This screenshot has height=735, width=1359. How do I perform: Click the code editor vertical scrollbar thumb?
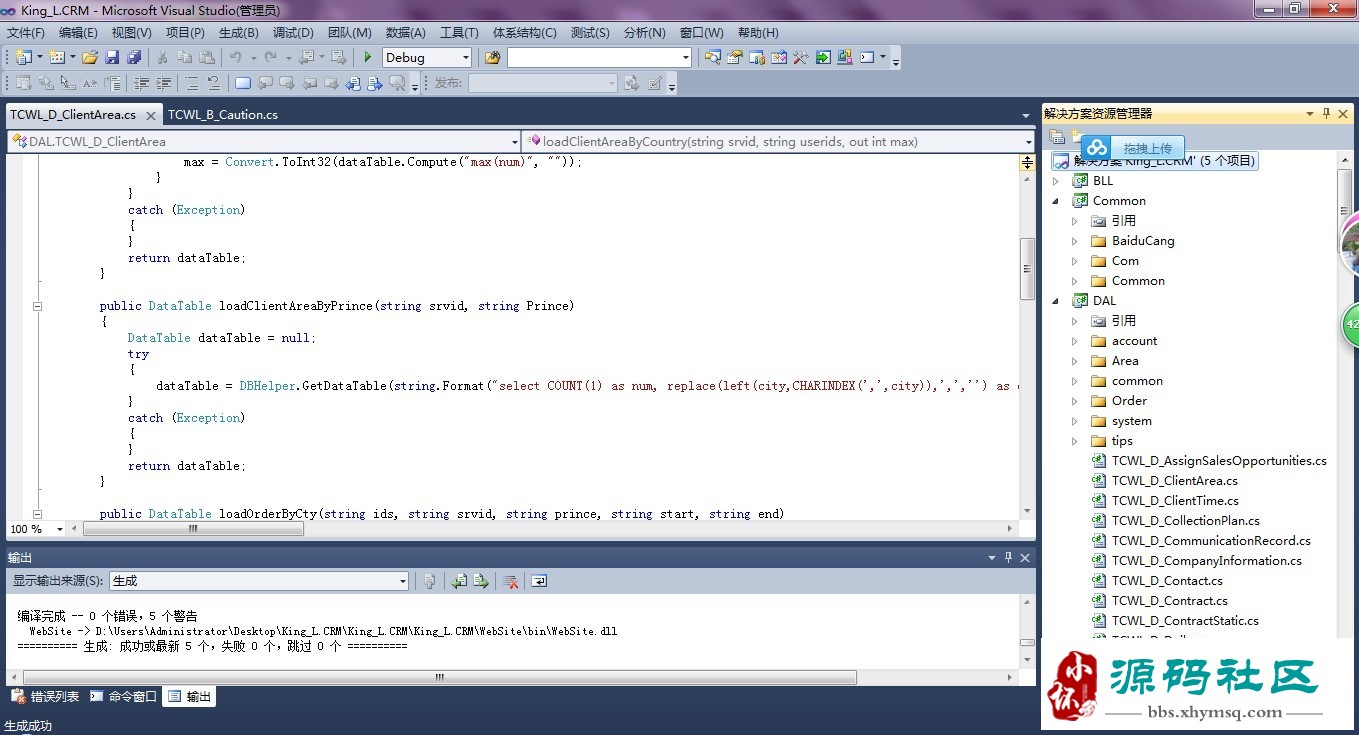[x=1027, y=270]
